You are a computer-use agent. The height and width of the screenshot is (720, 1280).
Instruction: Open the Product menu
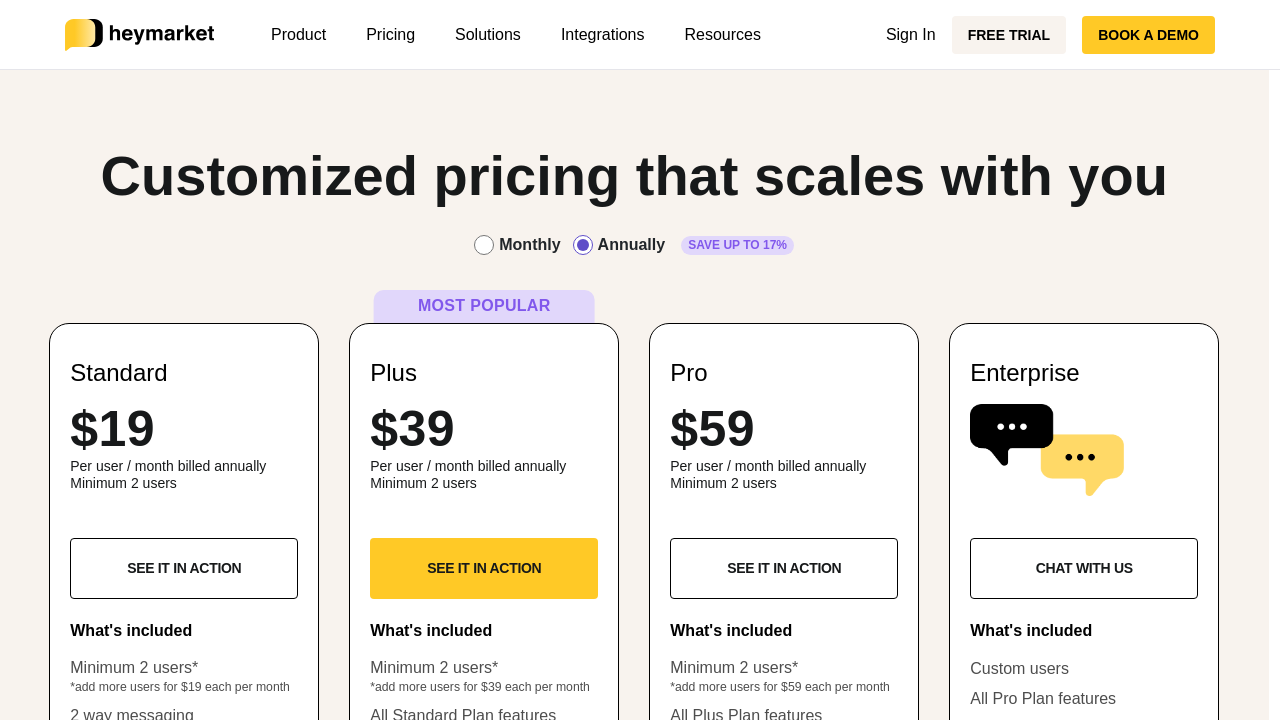tap(298, 35)
